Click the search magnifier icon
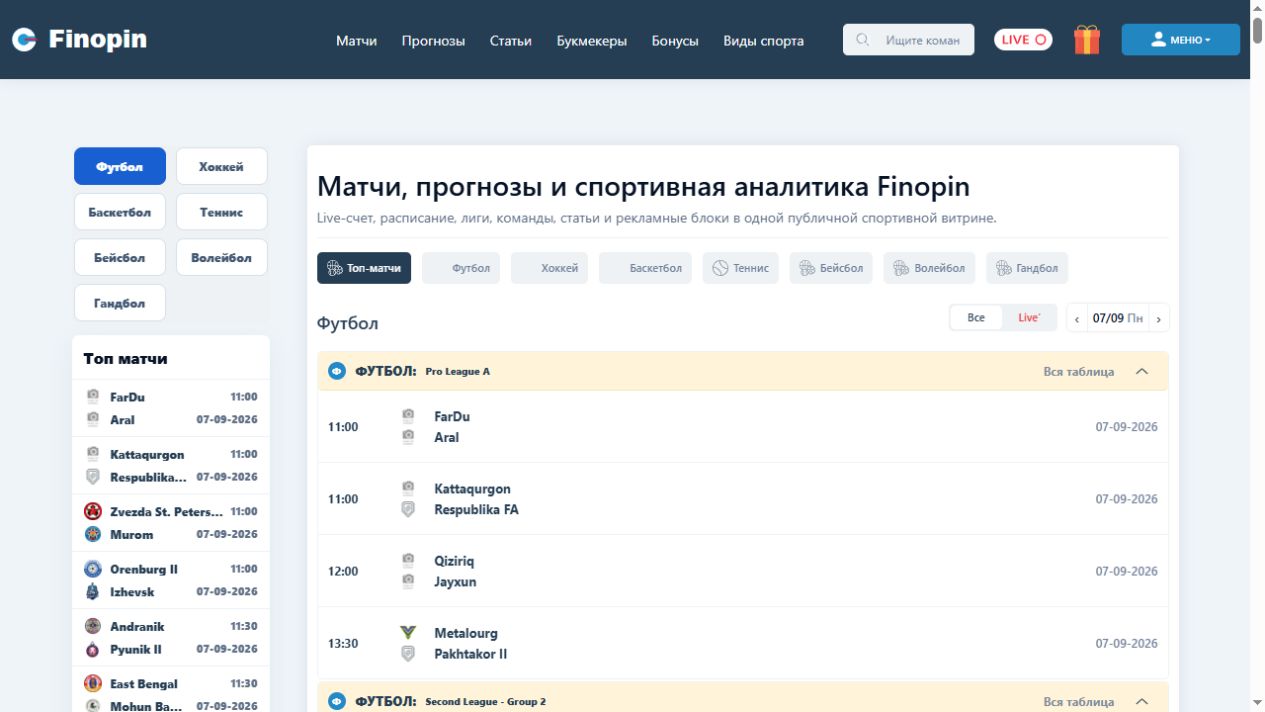The width and height of the screenshot is (1265, 712). tap(863, 40)
